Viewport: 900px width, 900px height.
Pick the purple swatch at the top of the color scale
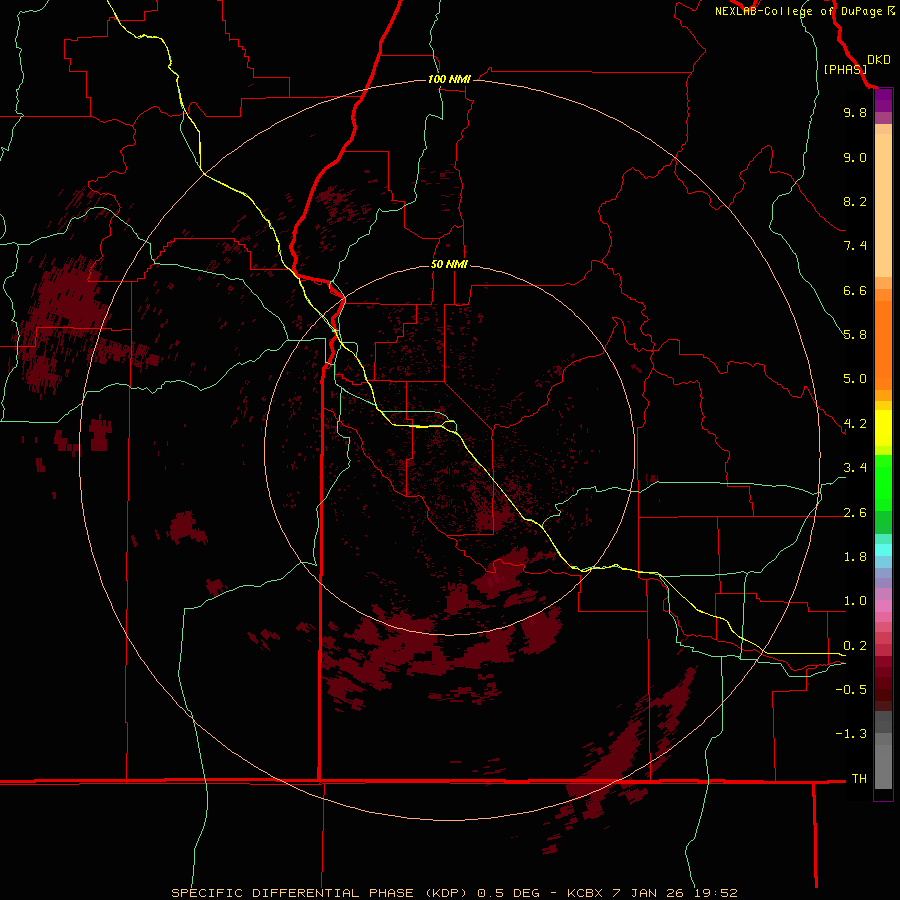pos(883,100)
